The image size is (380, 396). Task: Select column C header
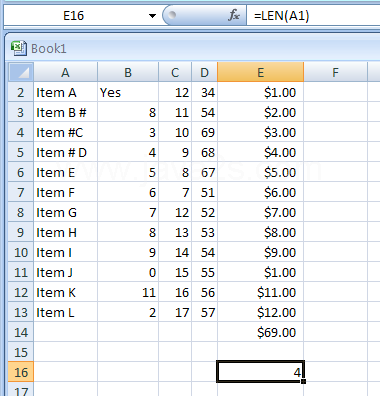(x=175, y=72)
